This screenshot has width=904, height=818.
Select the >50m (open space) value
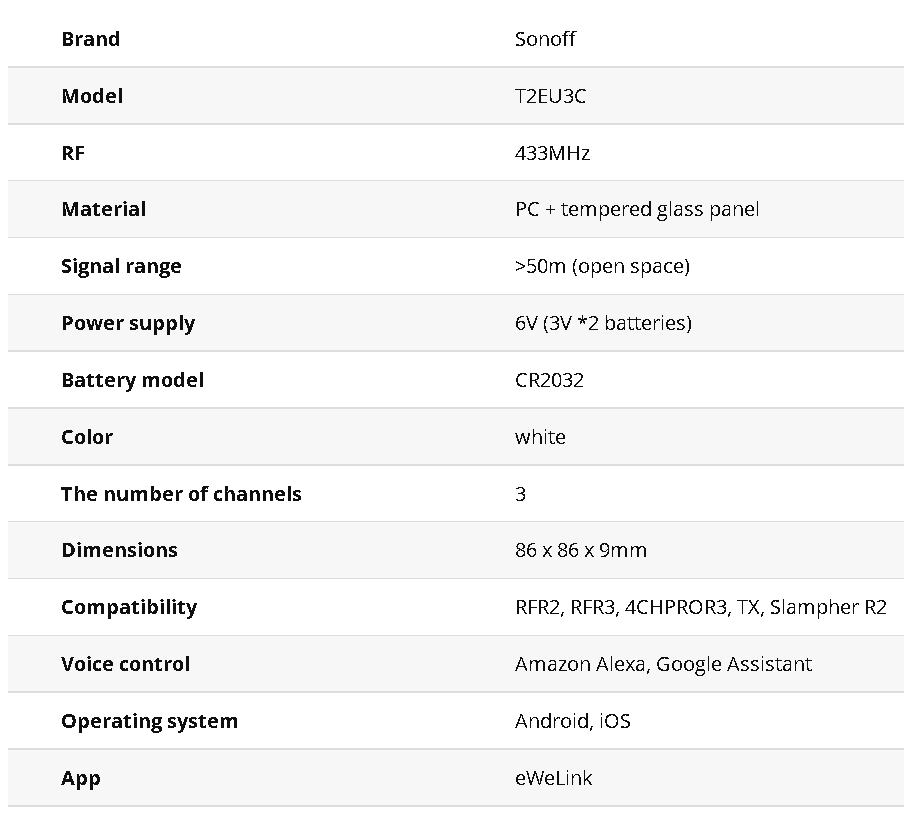[602, 266]
